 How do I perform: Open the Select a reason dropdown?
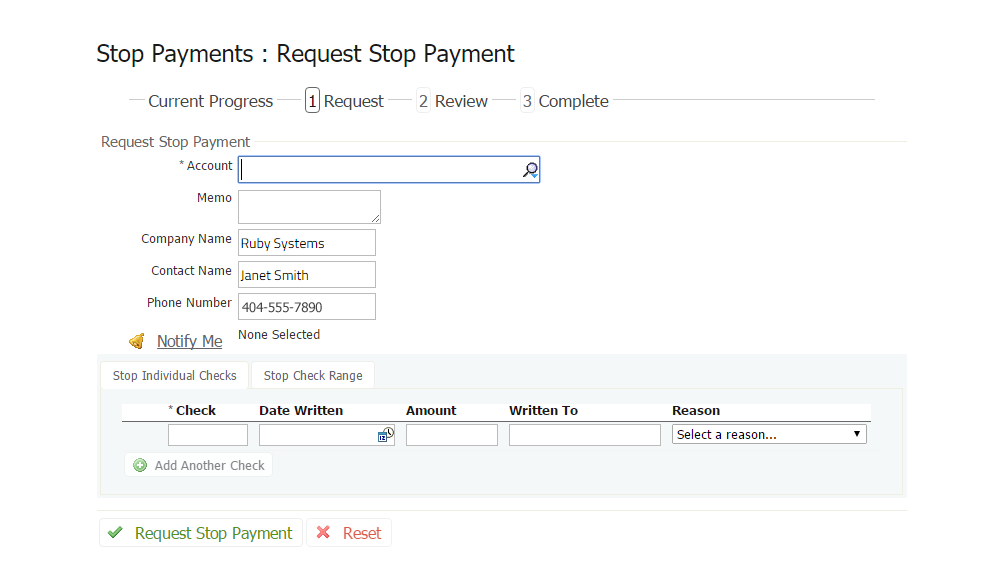pyautogui.click(x=768, y=435)
